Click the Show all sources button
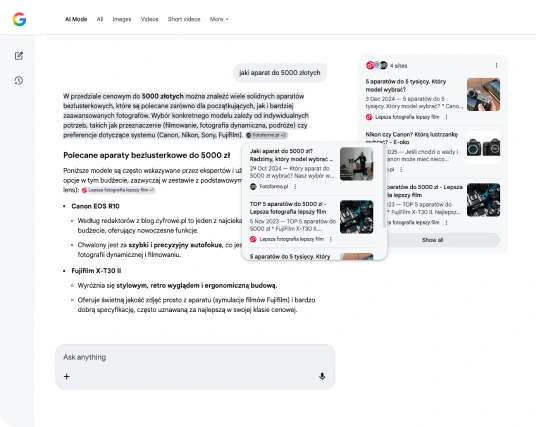536x427 pixels. pyautogui.click(x=432, y=240)
